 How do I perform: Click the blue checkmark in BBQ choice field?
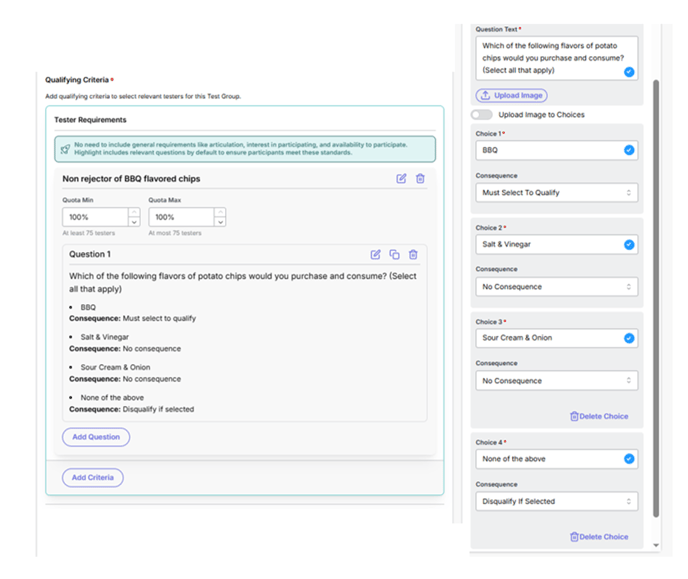tap(629, 150)
